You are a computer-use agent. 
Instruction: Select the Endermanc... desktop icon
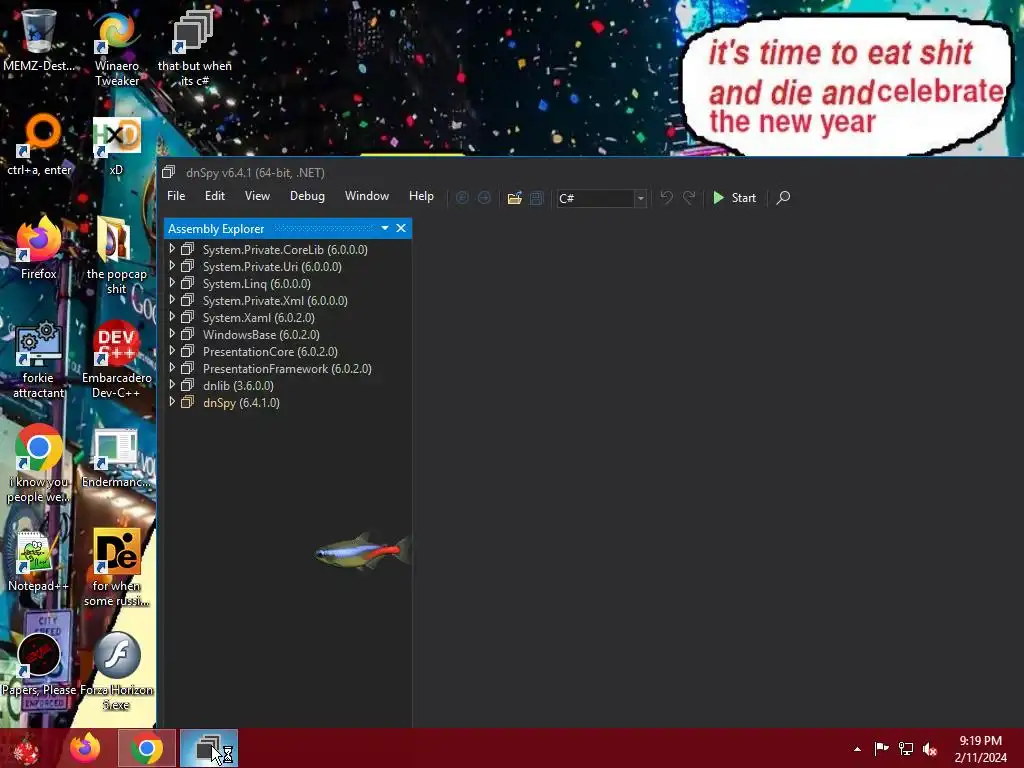pyautogui.click(x=116, y=457)
